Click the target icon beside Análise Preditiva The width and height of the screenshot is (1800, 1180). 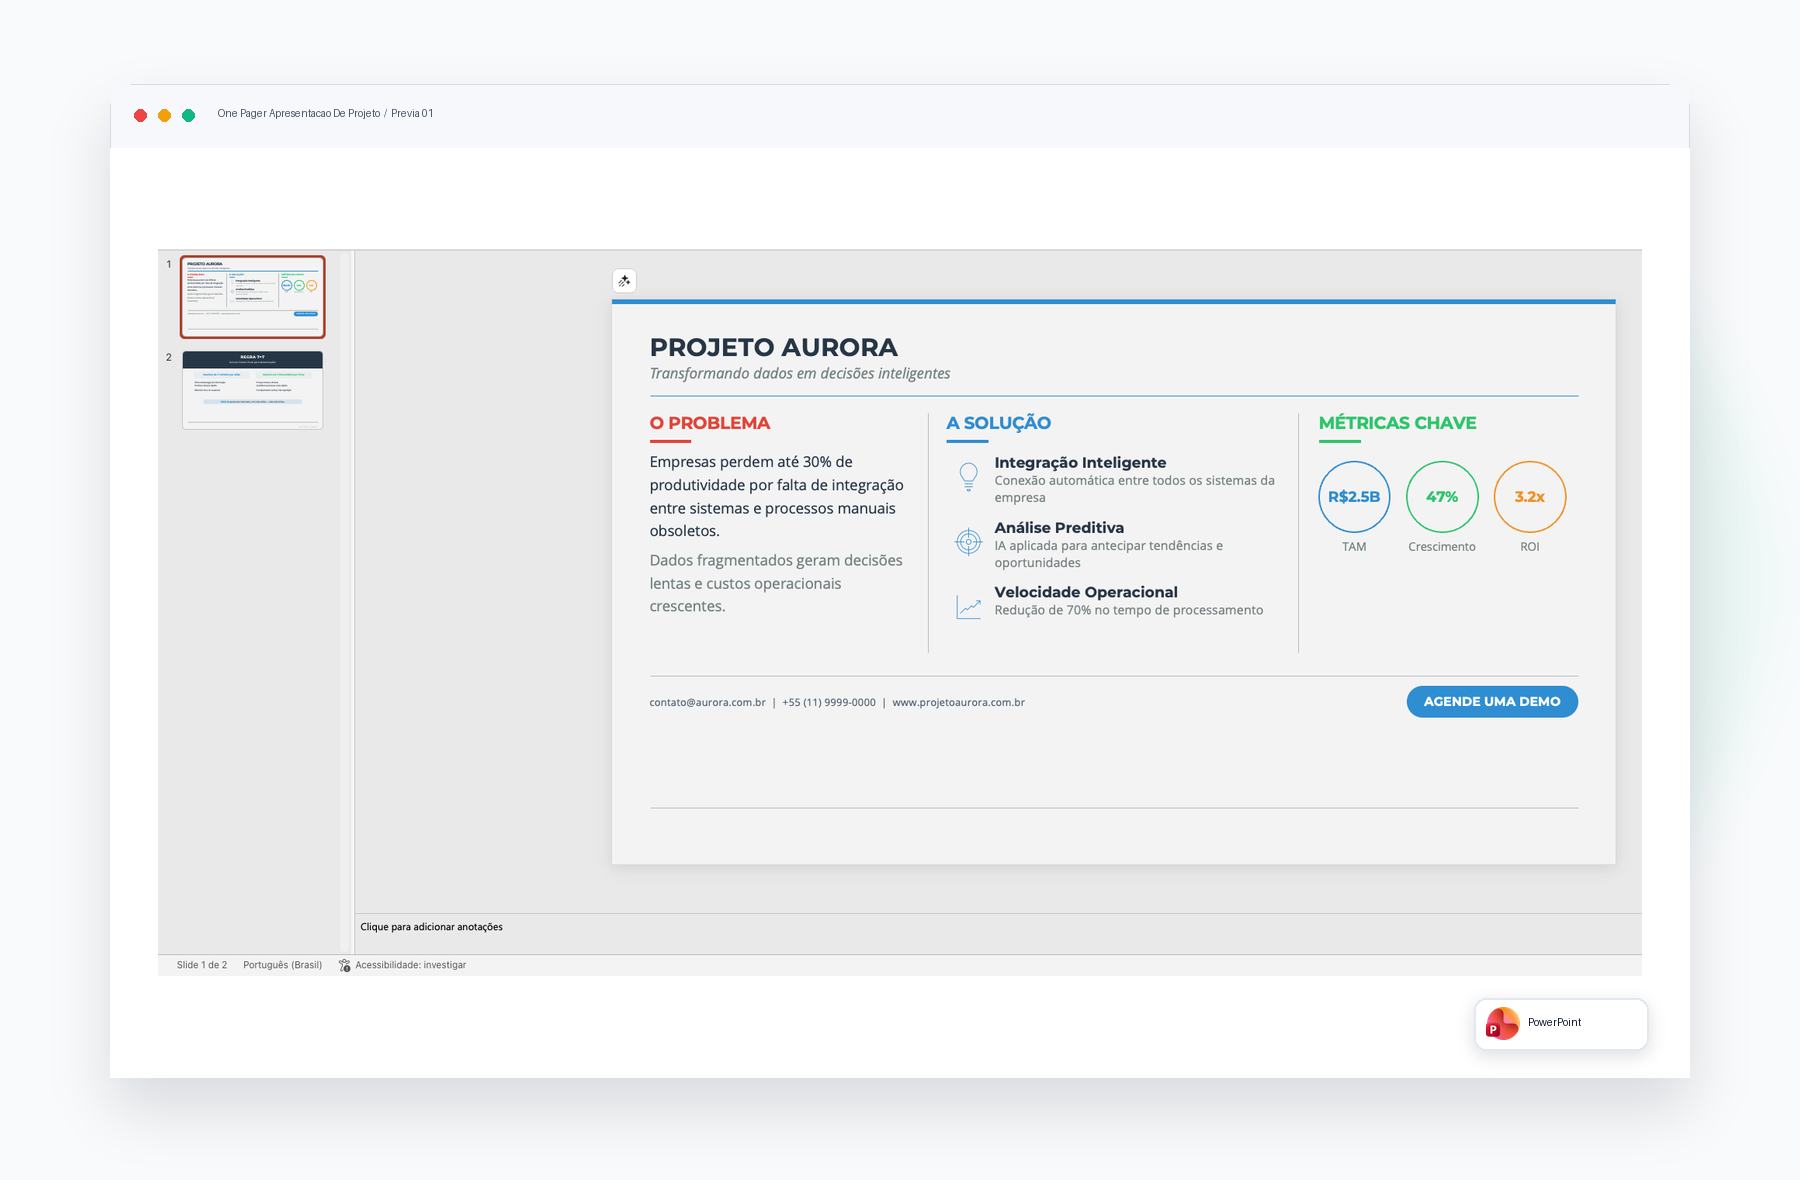[968, 541]
